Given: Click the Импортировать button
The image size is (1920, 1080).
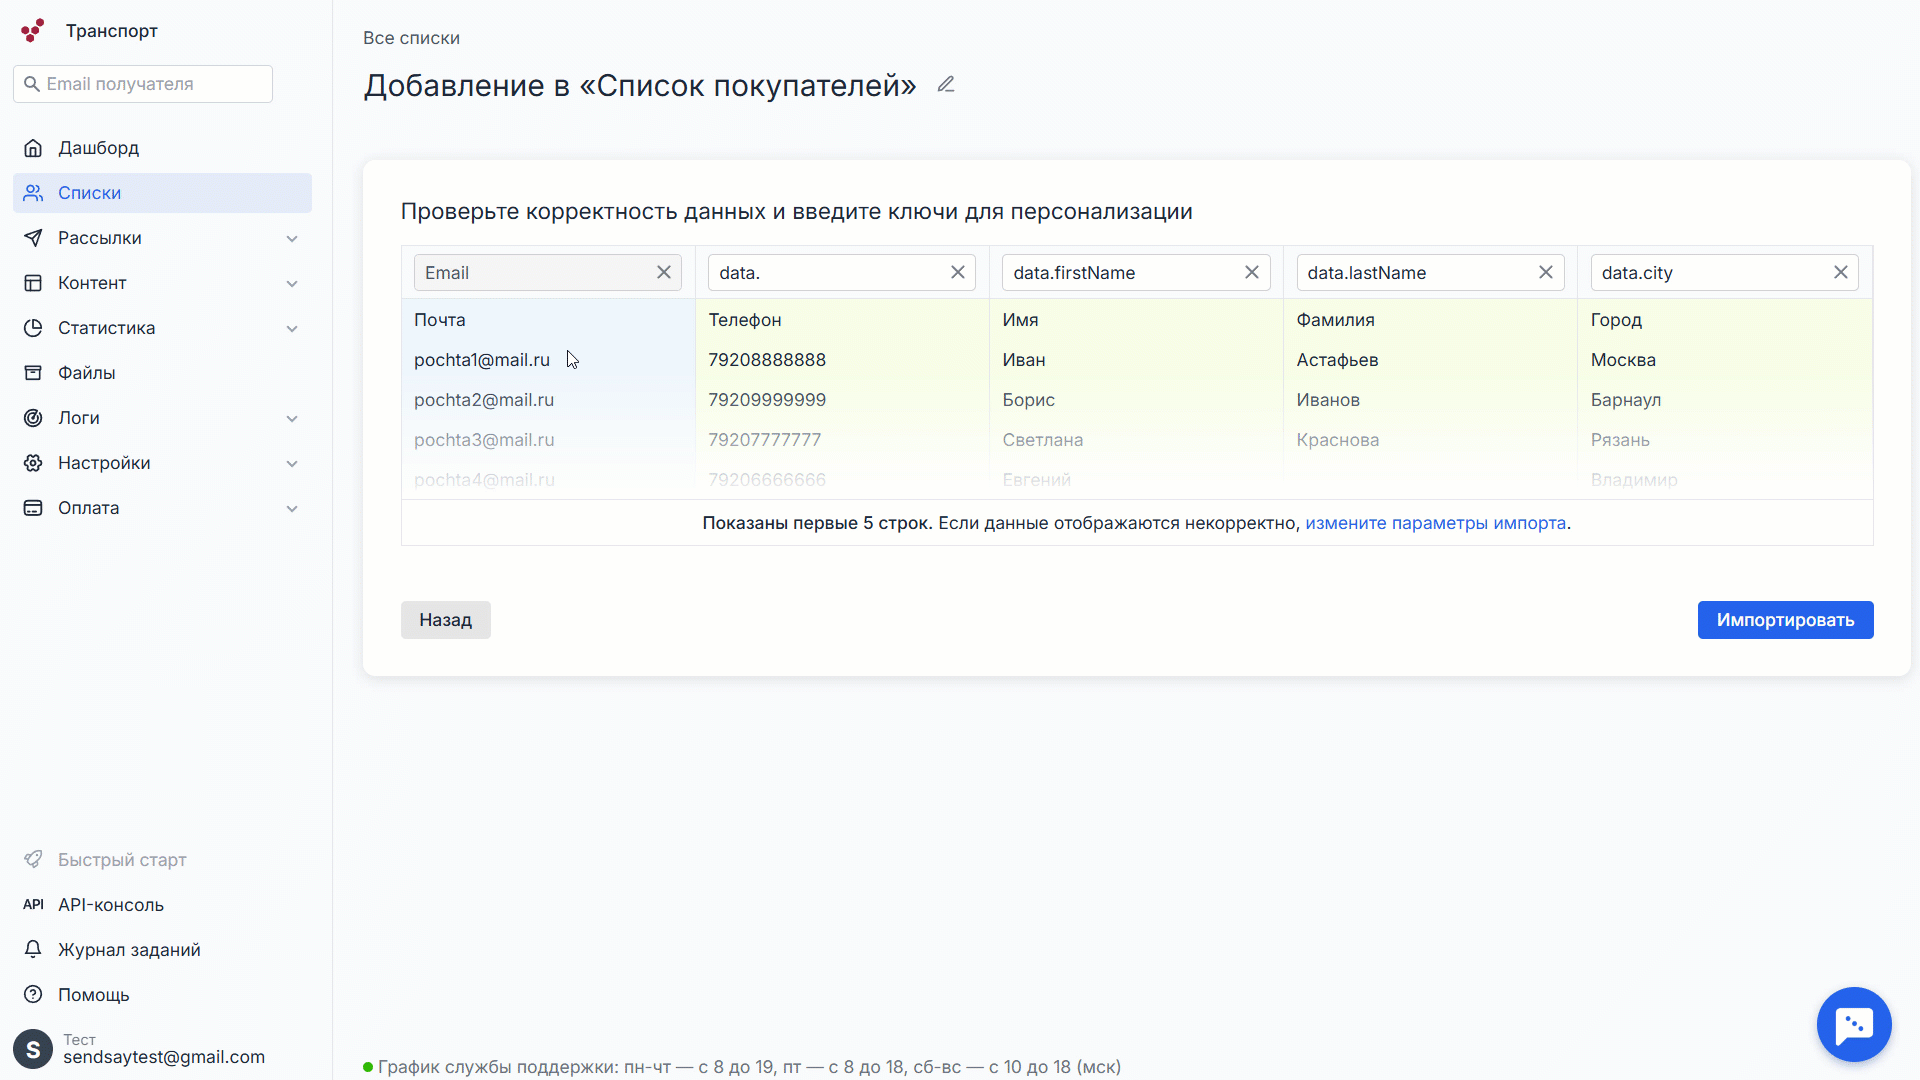Looking at the screenshot, I should coord(1785,620).
